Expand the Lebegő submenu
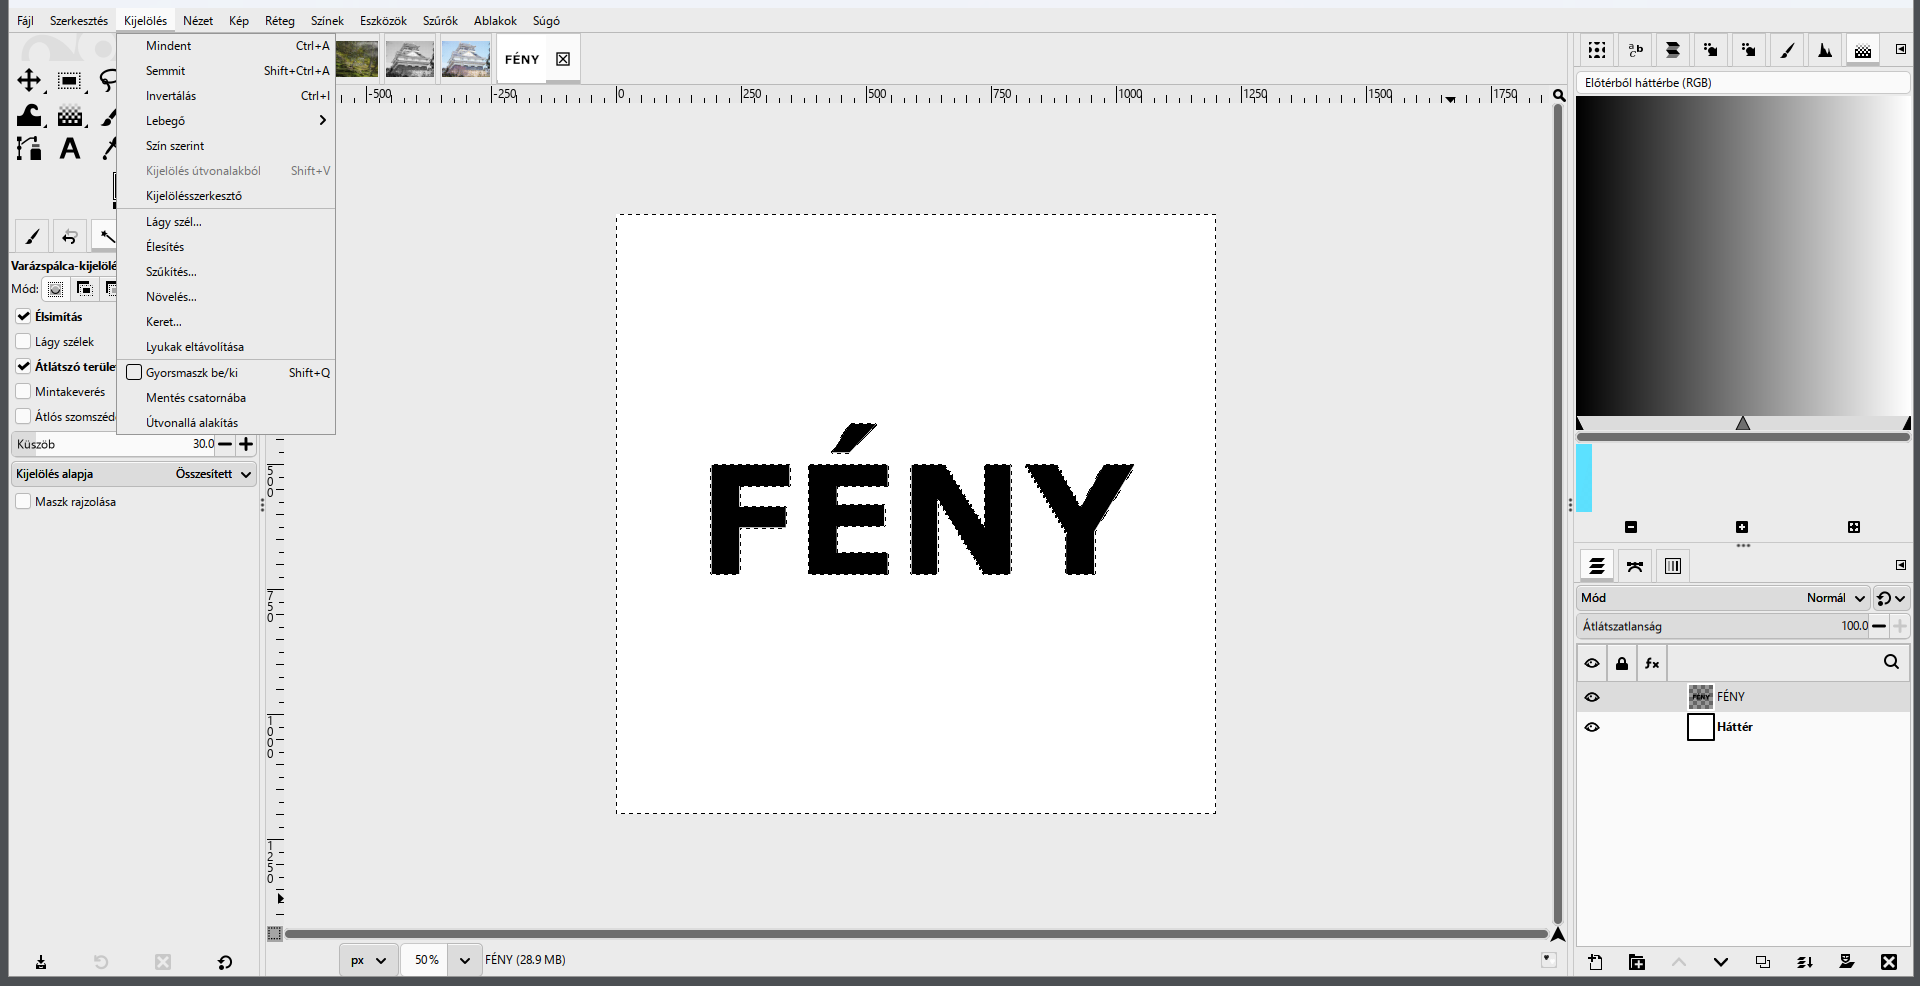Image resolution: width=1920 pixels, height=986 pixels. pyautogui.click(x=226, y=121)
